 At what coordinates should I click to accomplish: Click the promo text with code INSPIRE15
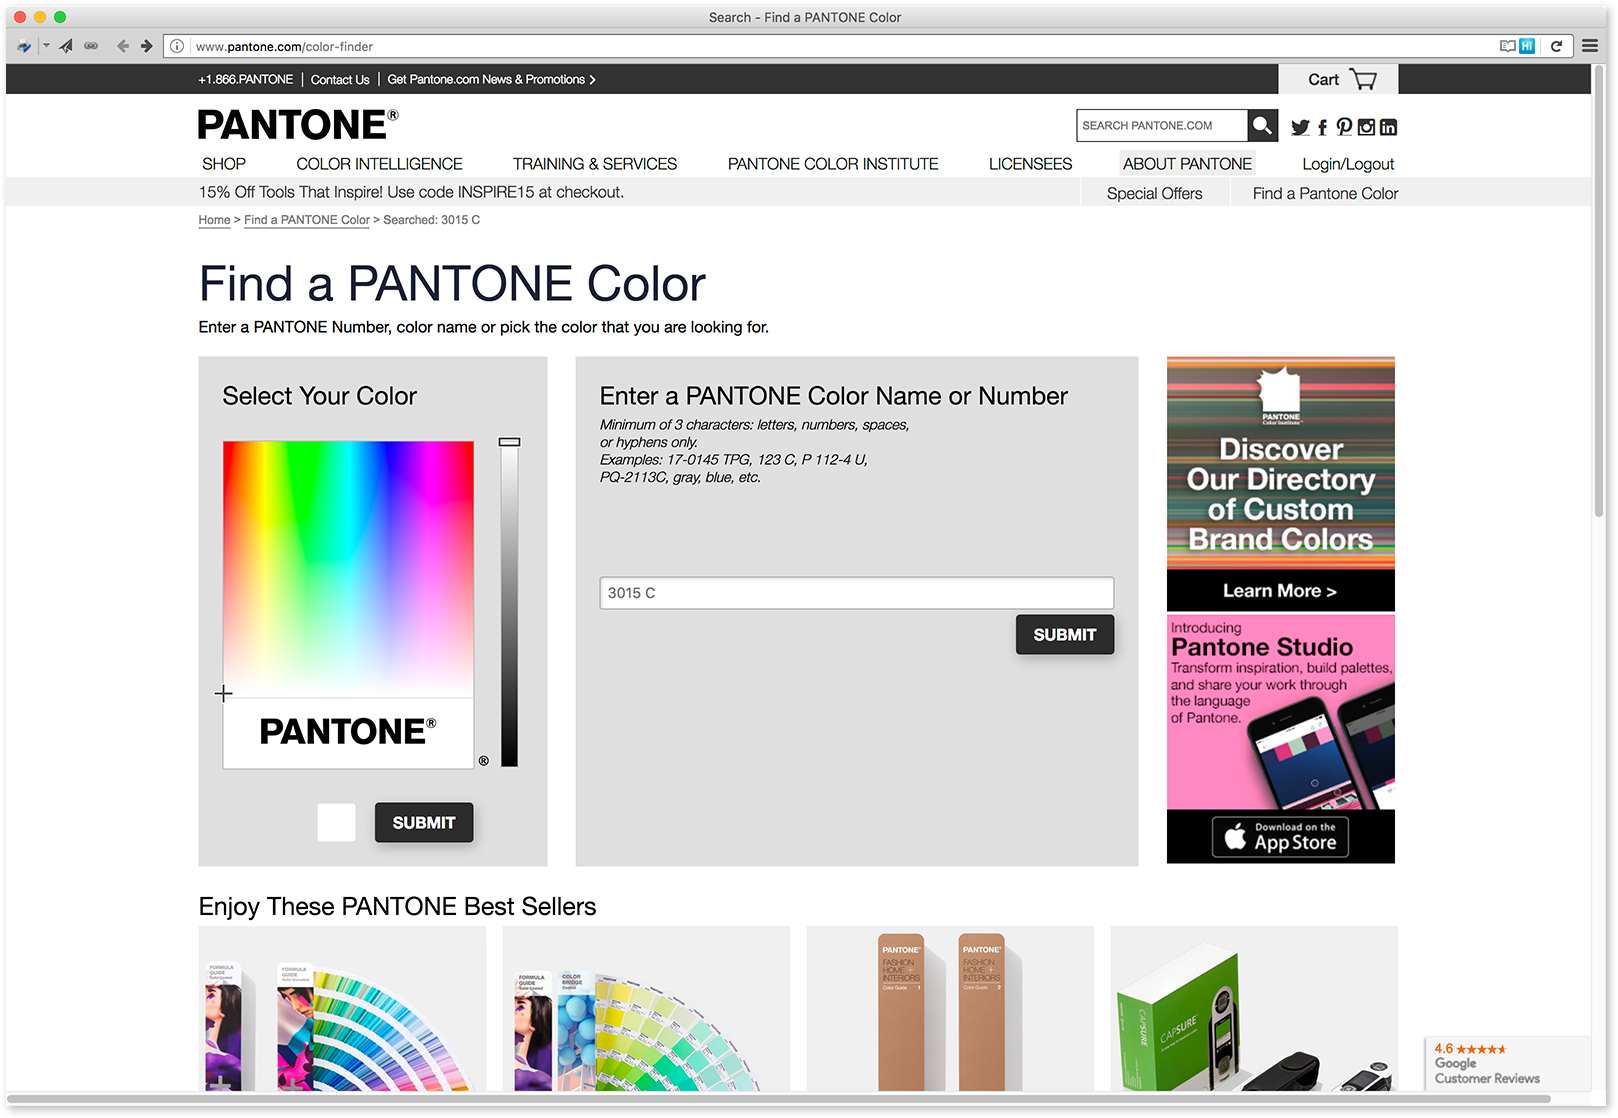point(411,192)
